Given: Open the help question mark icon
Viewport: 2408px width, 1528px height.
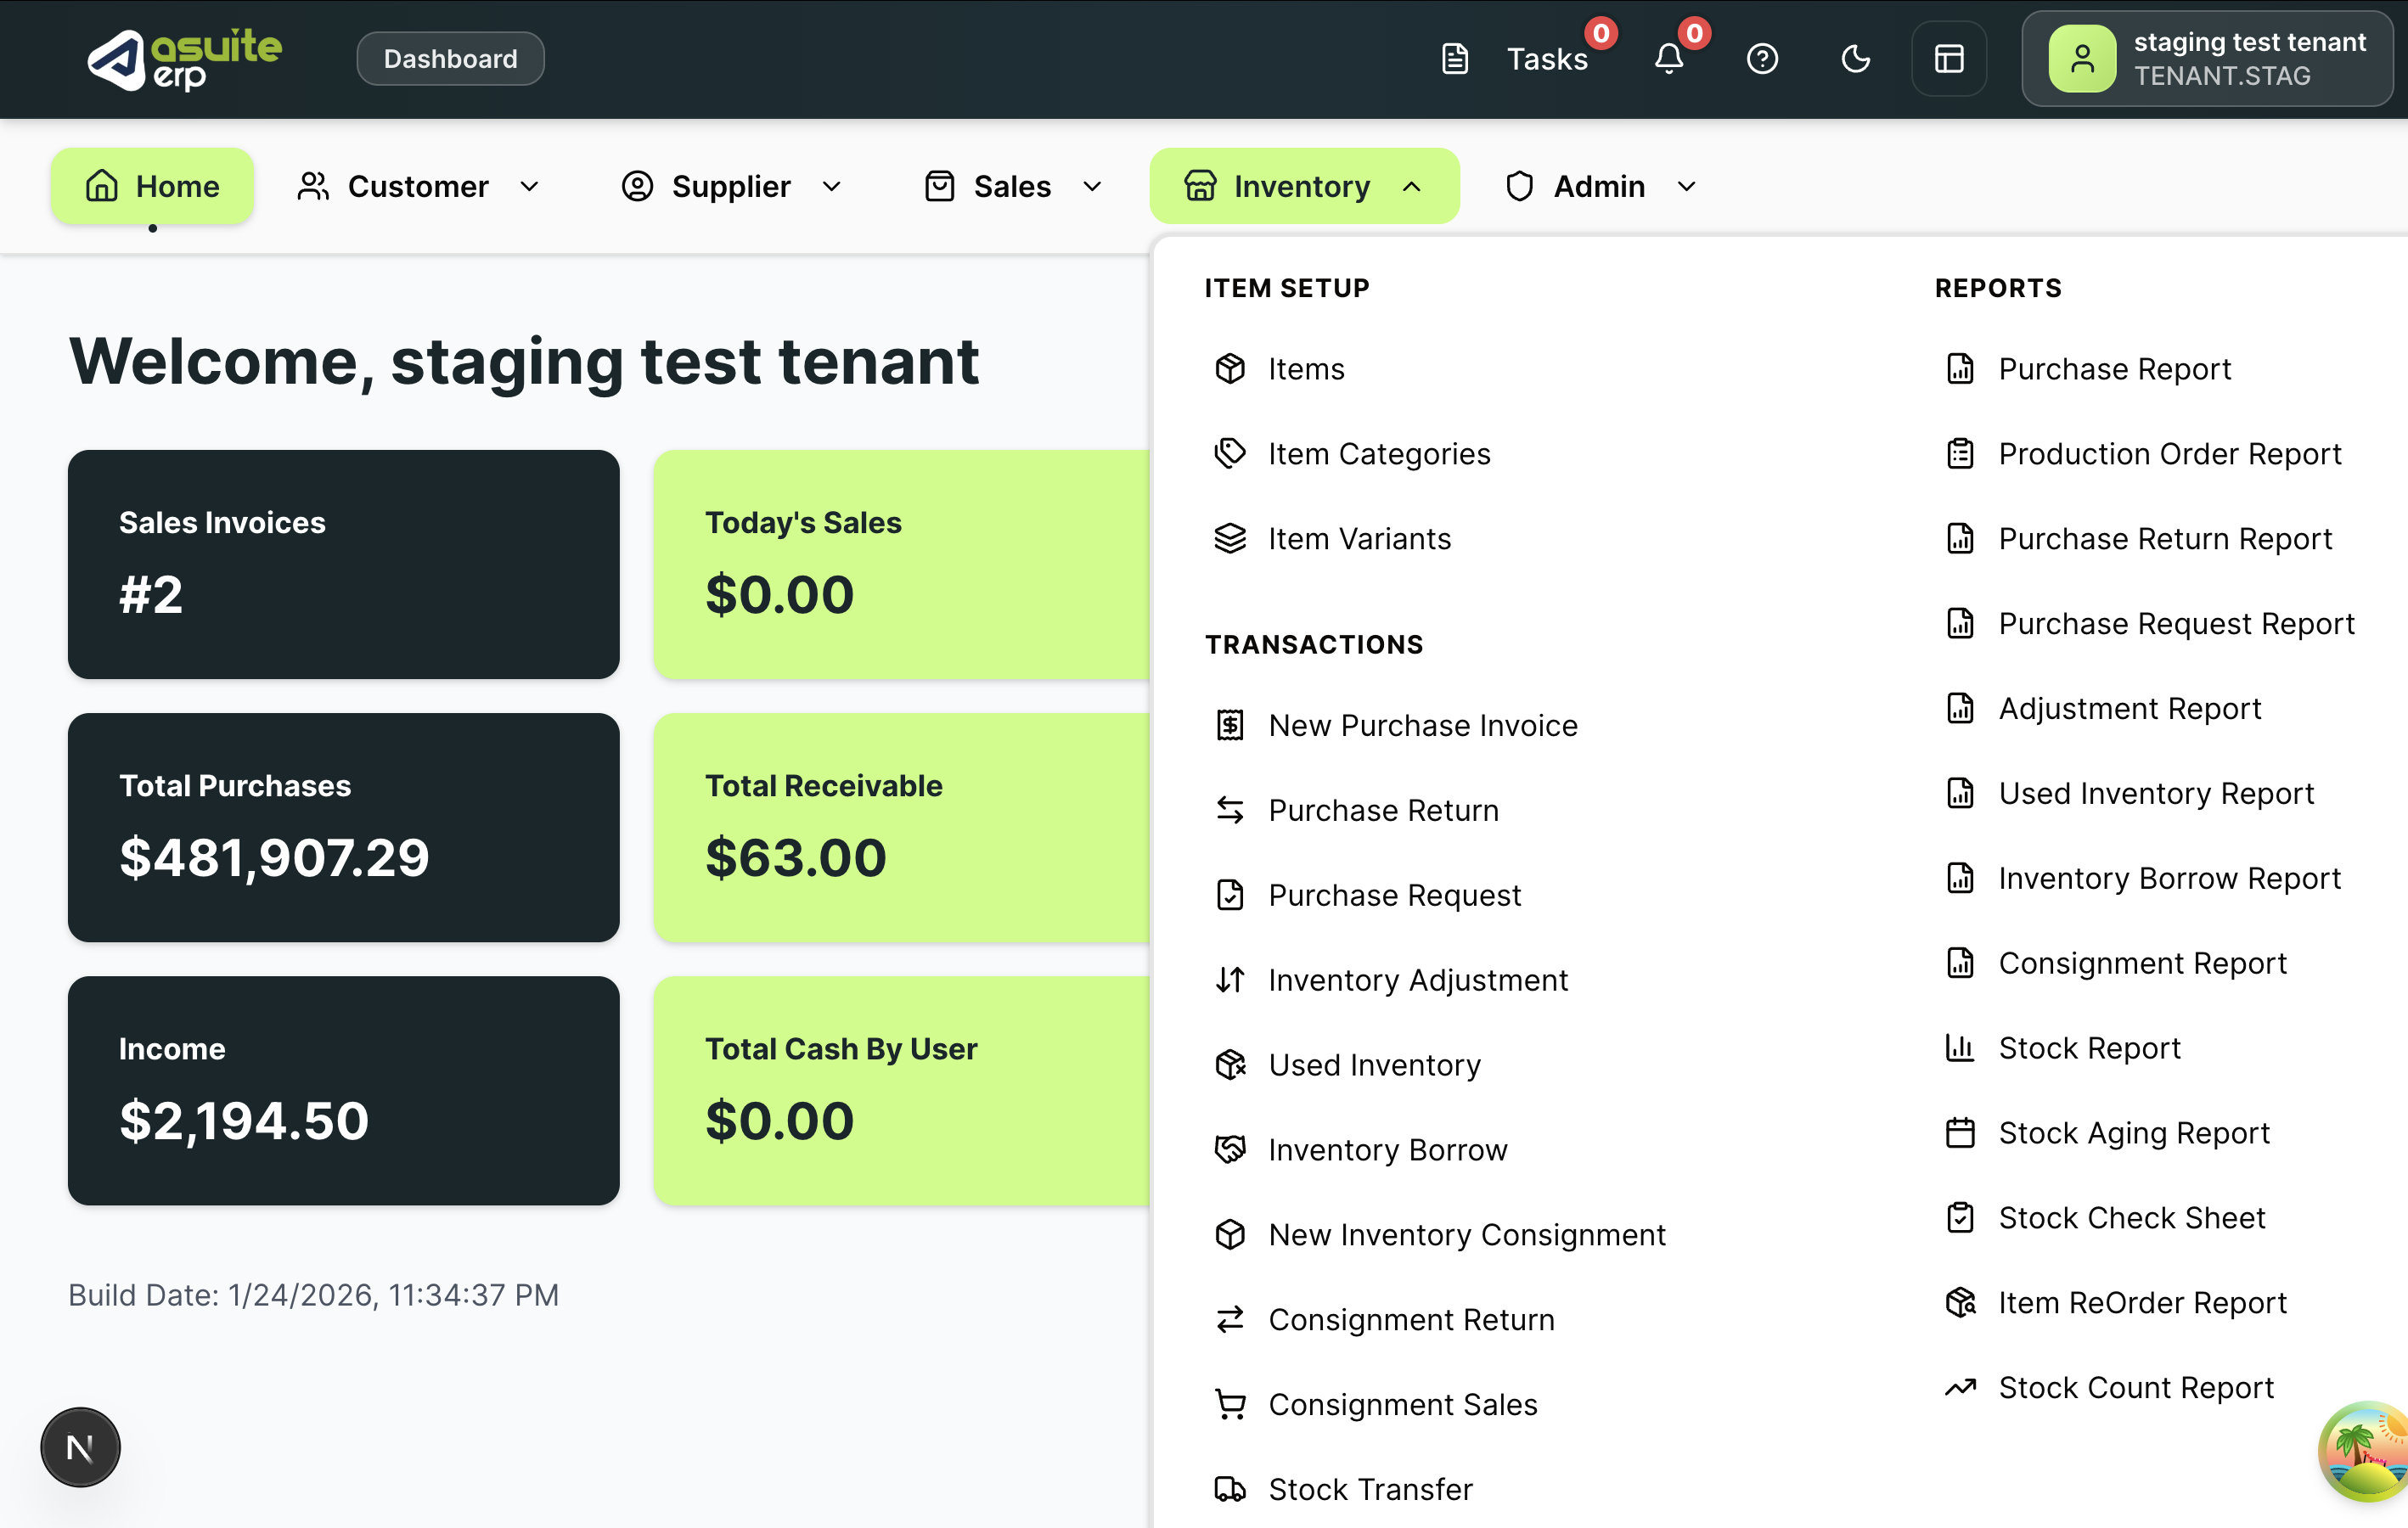Looking at the screenshot, I should coord(1762,59).
